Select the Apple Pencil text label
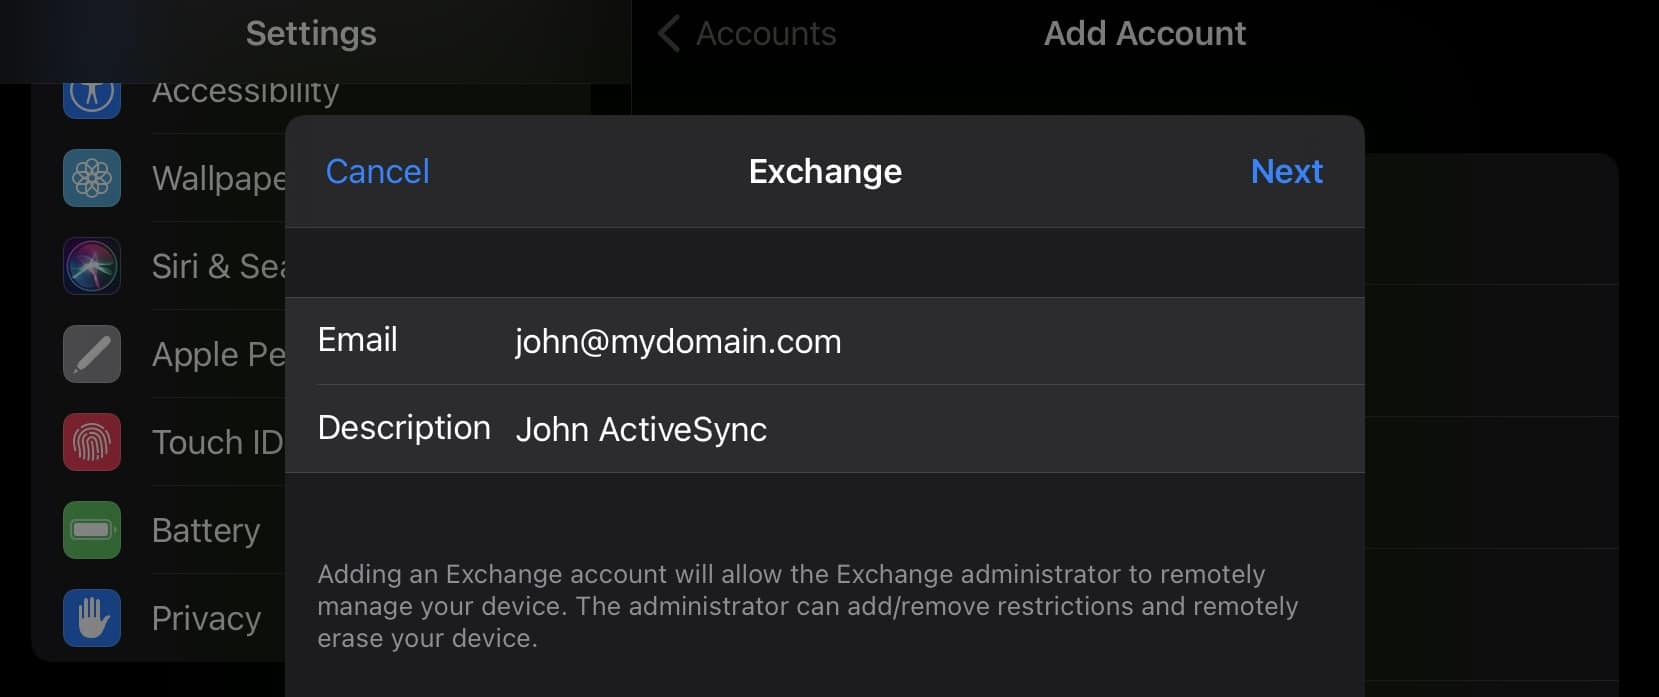This screenshot has height=697, width=1659. point(218,355)
